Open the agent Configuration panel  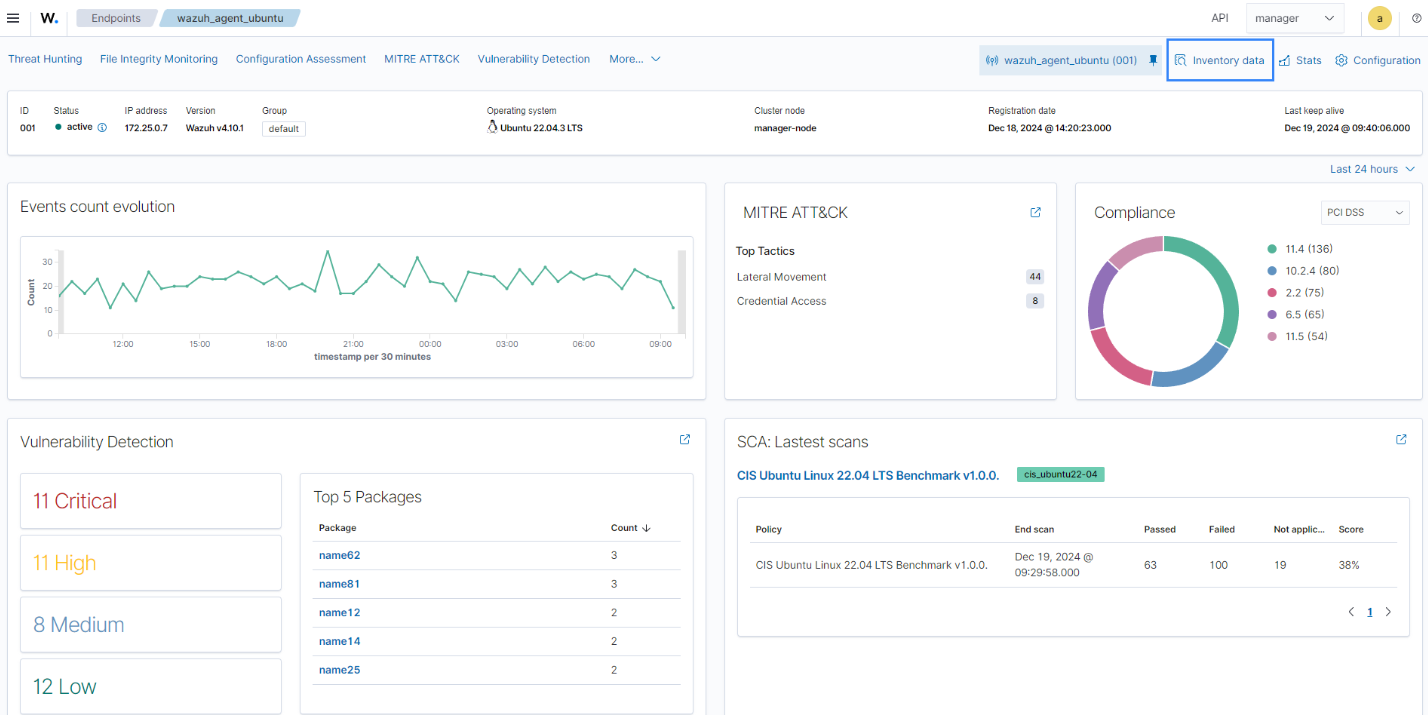point(1378,59)
